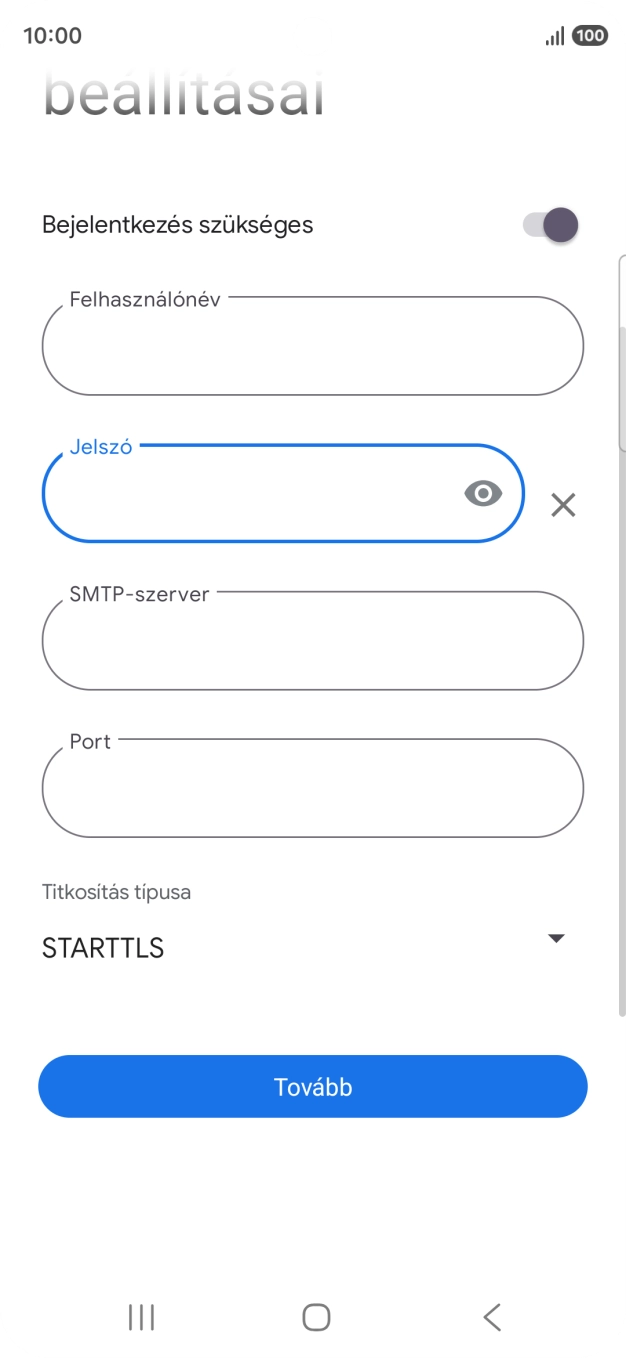Tap the Back navigation arrow
626x1358 pixels.
(x=491, y=1317)
